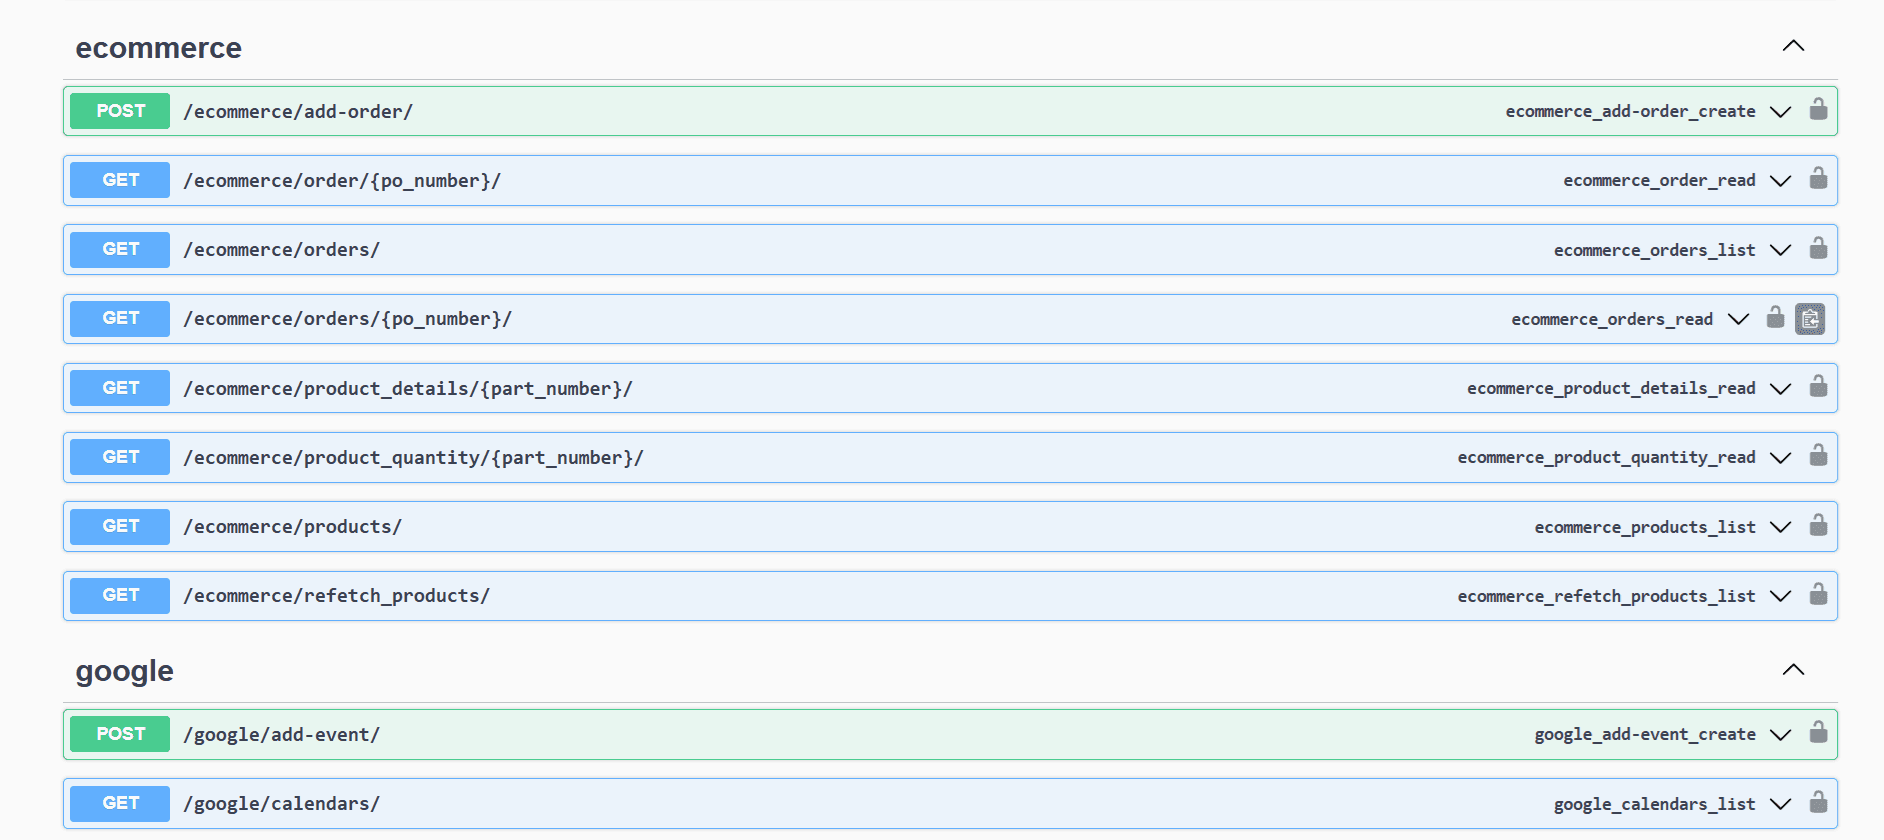Copy the /ecommerce/orders/{po_number}/ path to clipboard
This screenshot has width=1884, height=840.
1809,319
